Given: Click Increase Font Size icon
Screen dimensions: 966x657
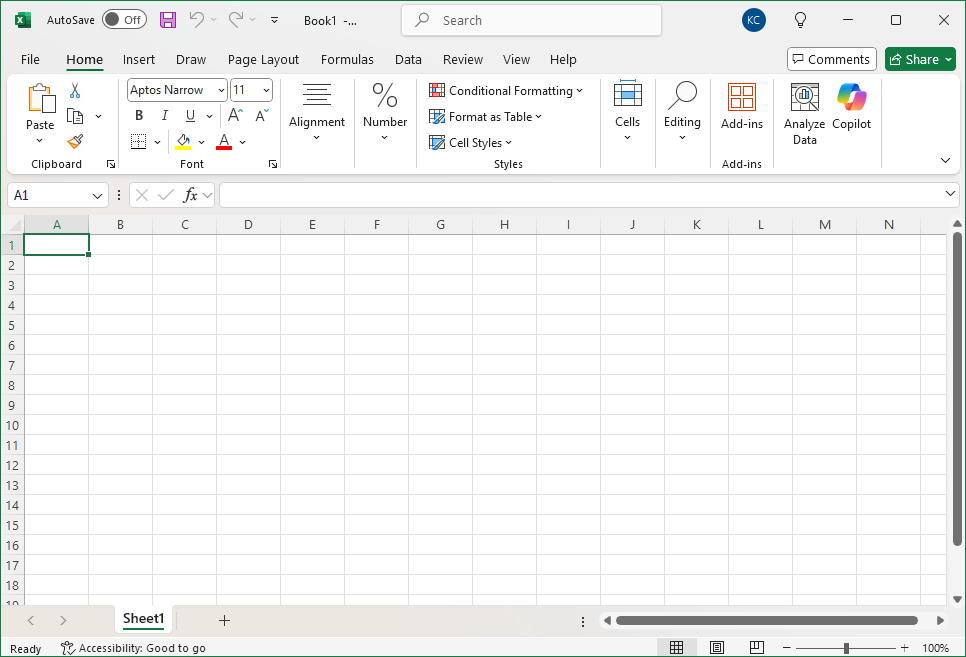Looking at the screenshot, I should (236, 116).
